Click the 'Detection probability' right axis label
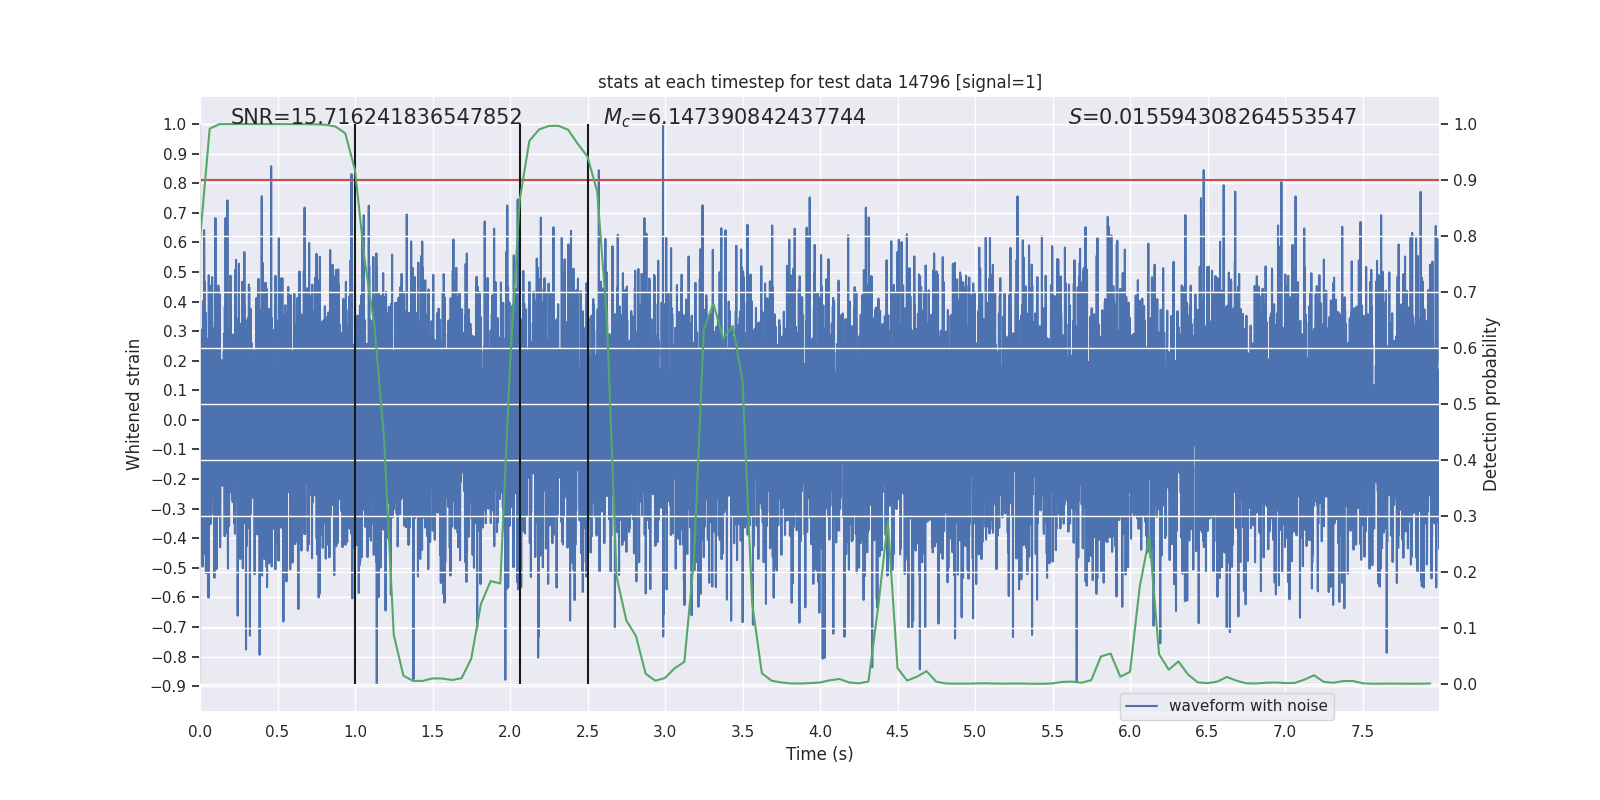Viewport: 1600px width, 800px height. 1490,404
